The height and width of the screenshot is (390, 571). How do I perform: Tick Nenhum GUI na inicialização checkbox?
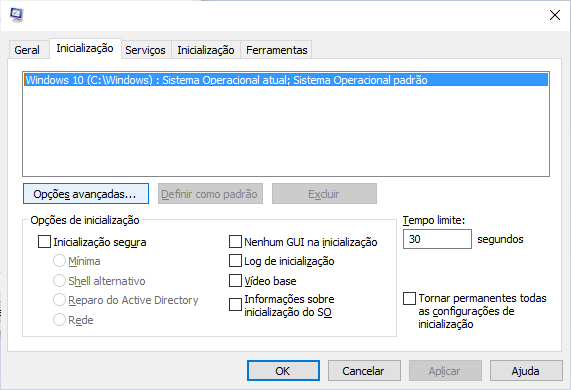[x=235, y=241]
